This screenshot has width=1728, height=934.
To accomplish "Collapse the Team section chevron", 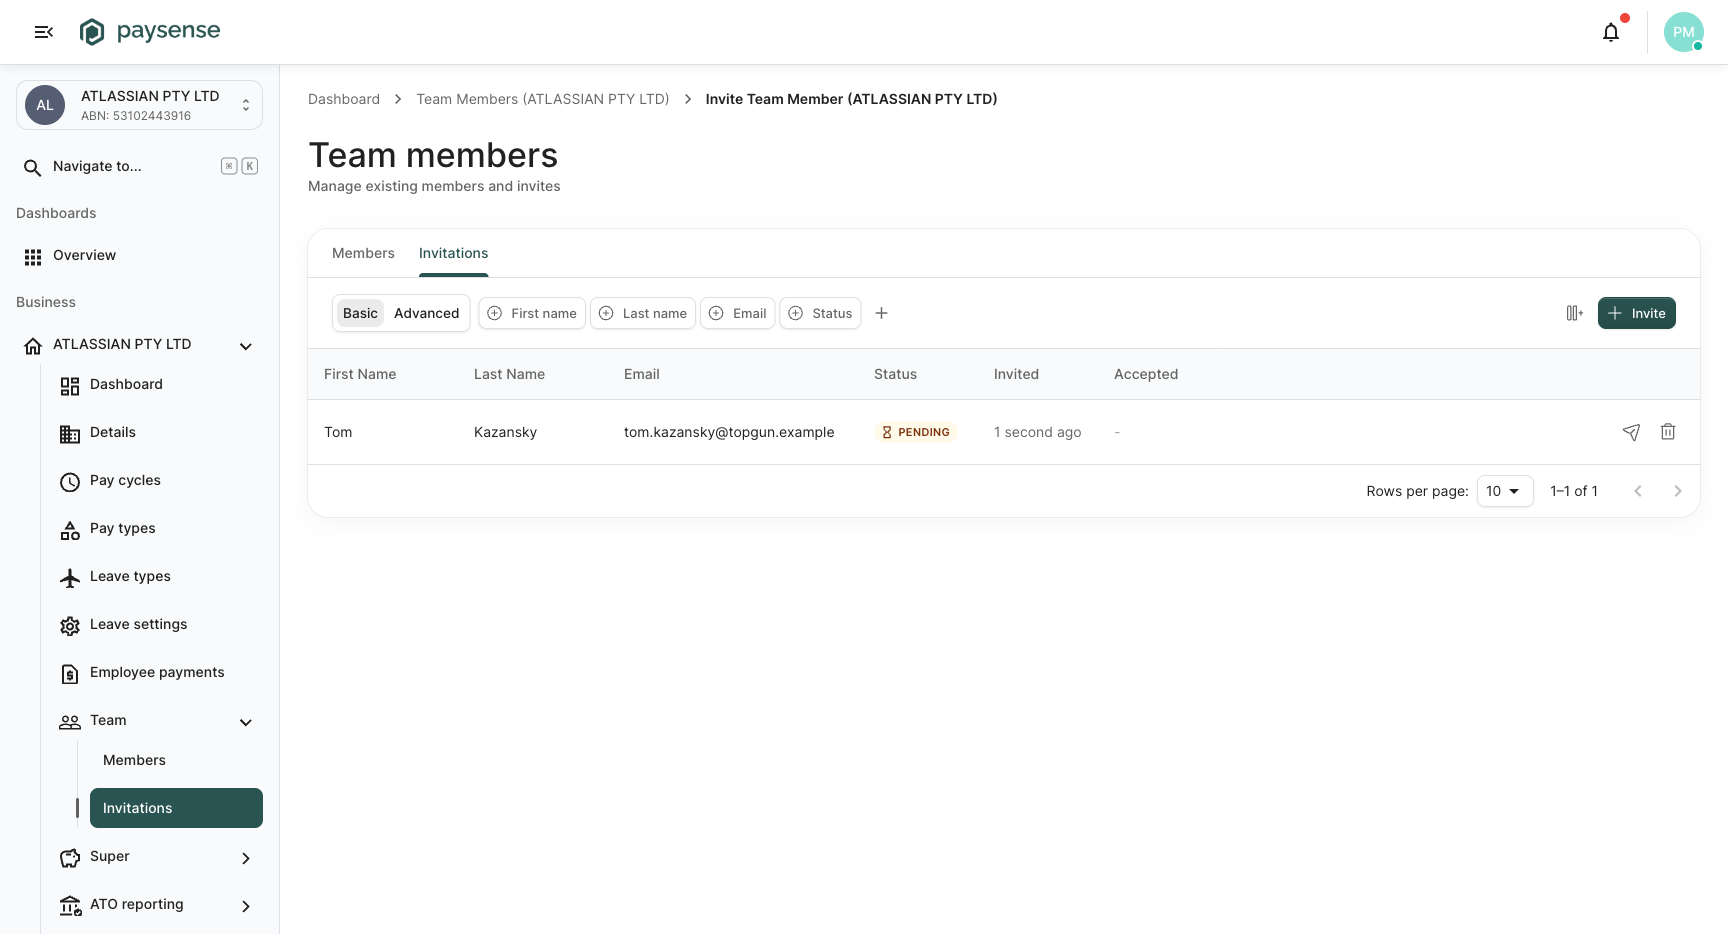I will coord(246,722).
